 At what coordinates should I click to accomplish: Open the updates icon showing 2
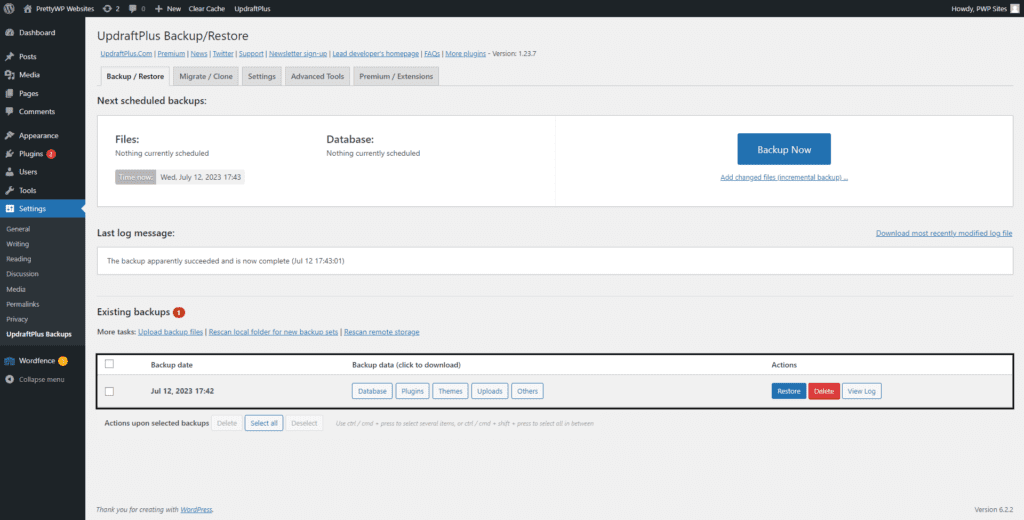click(111, 8)
